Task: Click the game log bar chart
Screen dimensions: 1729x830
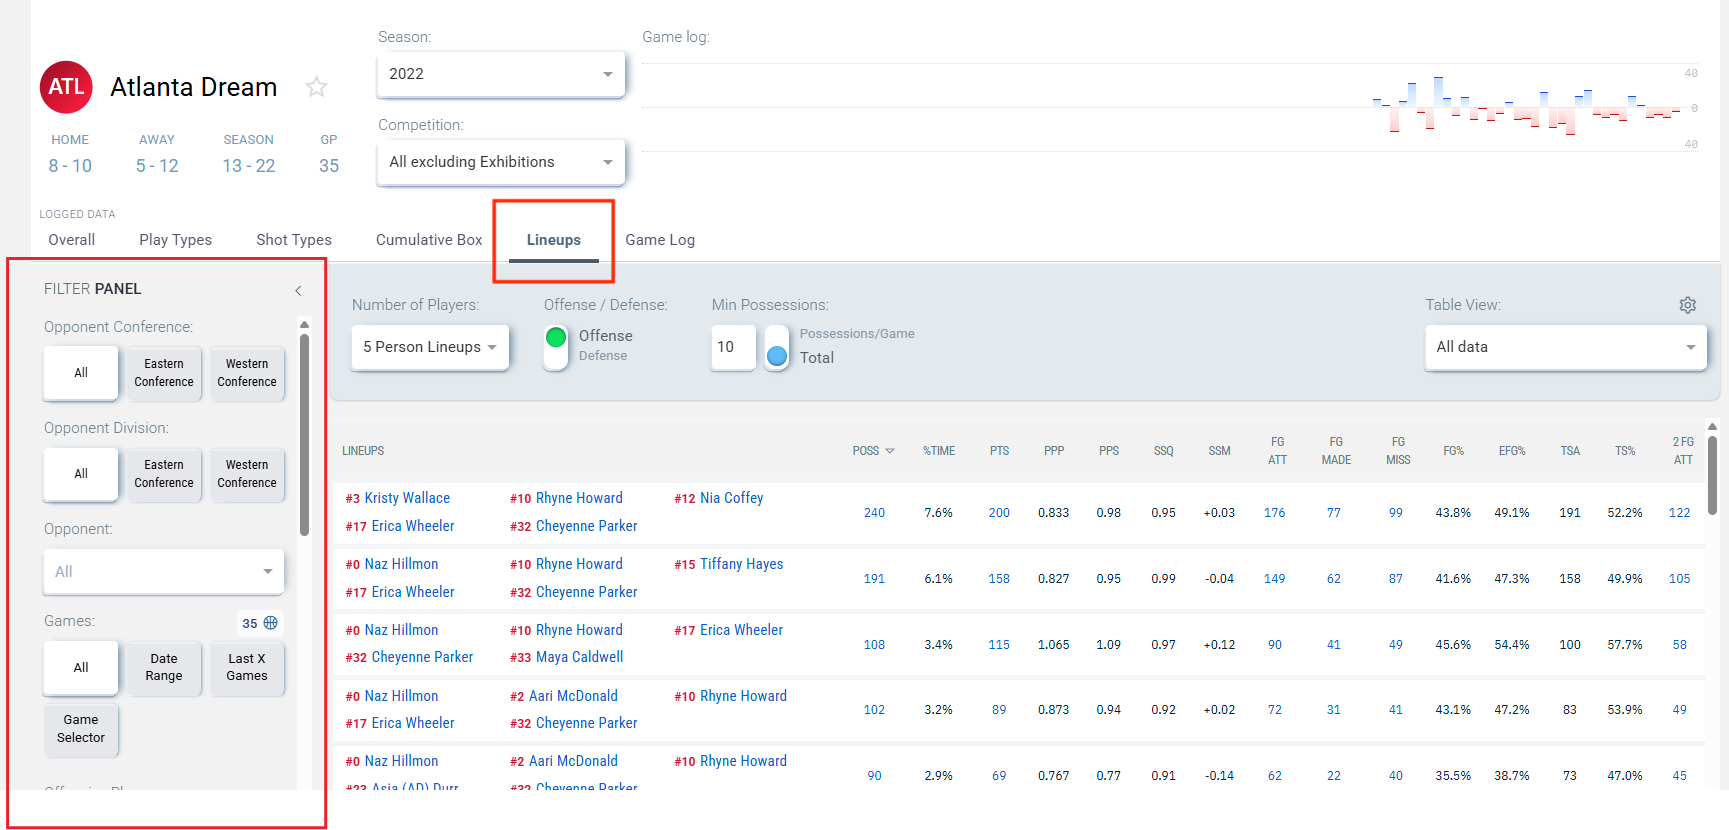Action: point(1170,107)
